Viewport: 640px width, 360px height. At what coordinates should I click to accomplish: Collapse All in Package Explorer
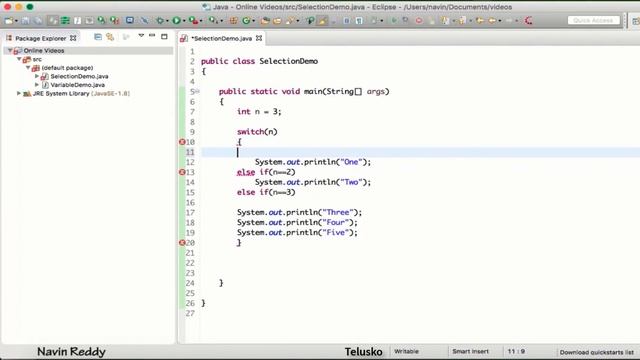[98, 37]
